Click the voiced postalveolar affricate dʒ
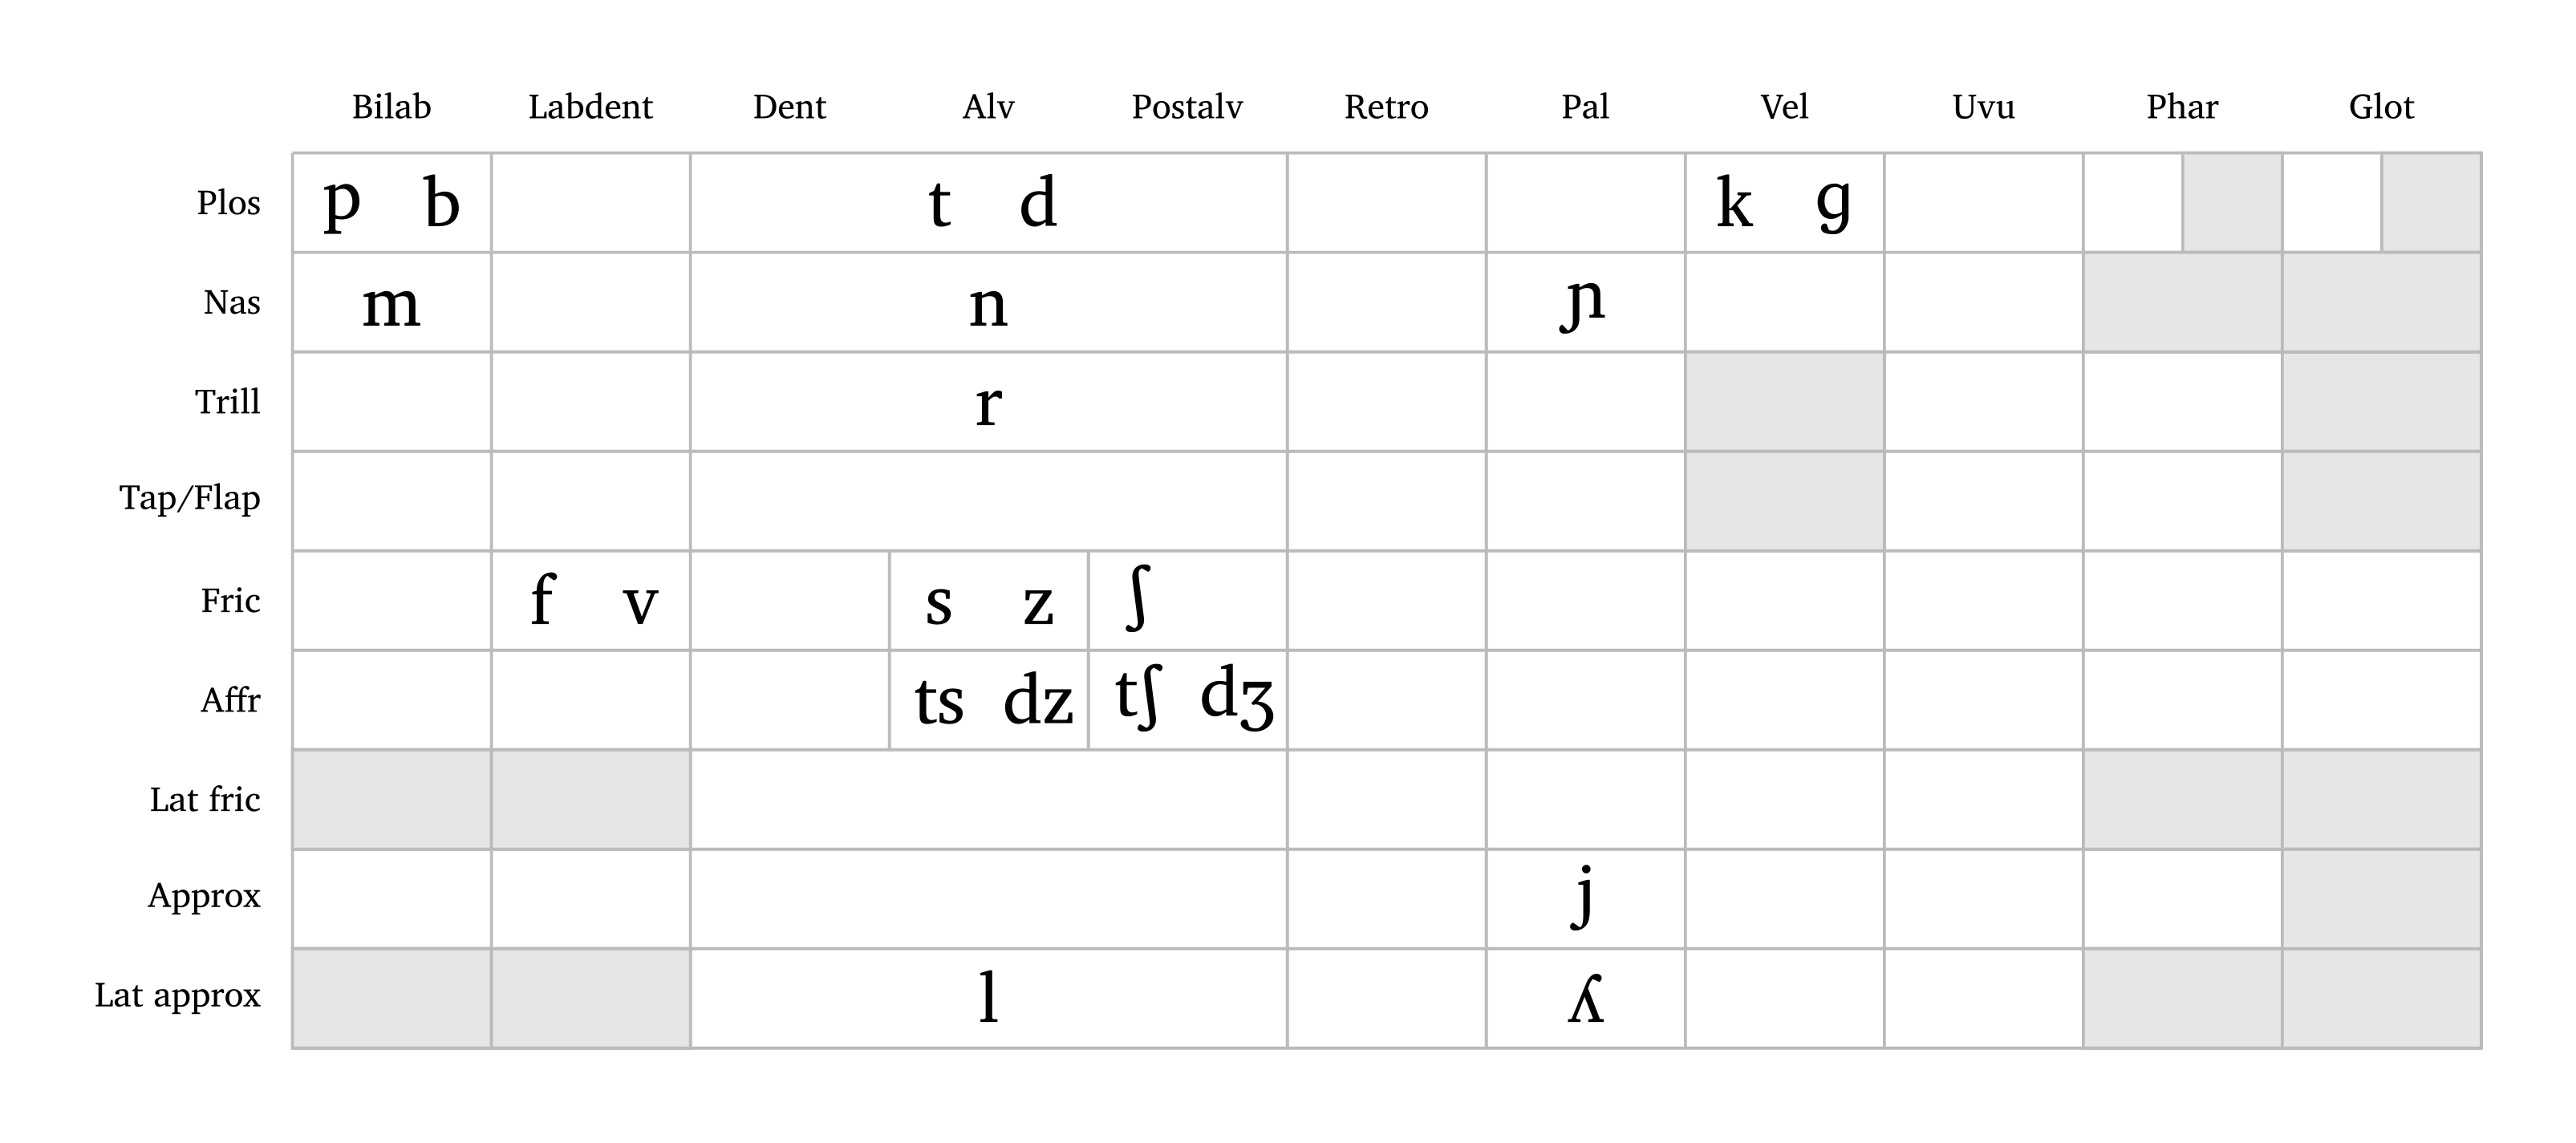 click(x=1237, y=697)
